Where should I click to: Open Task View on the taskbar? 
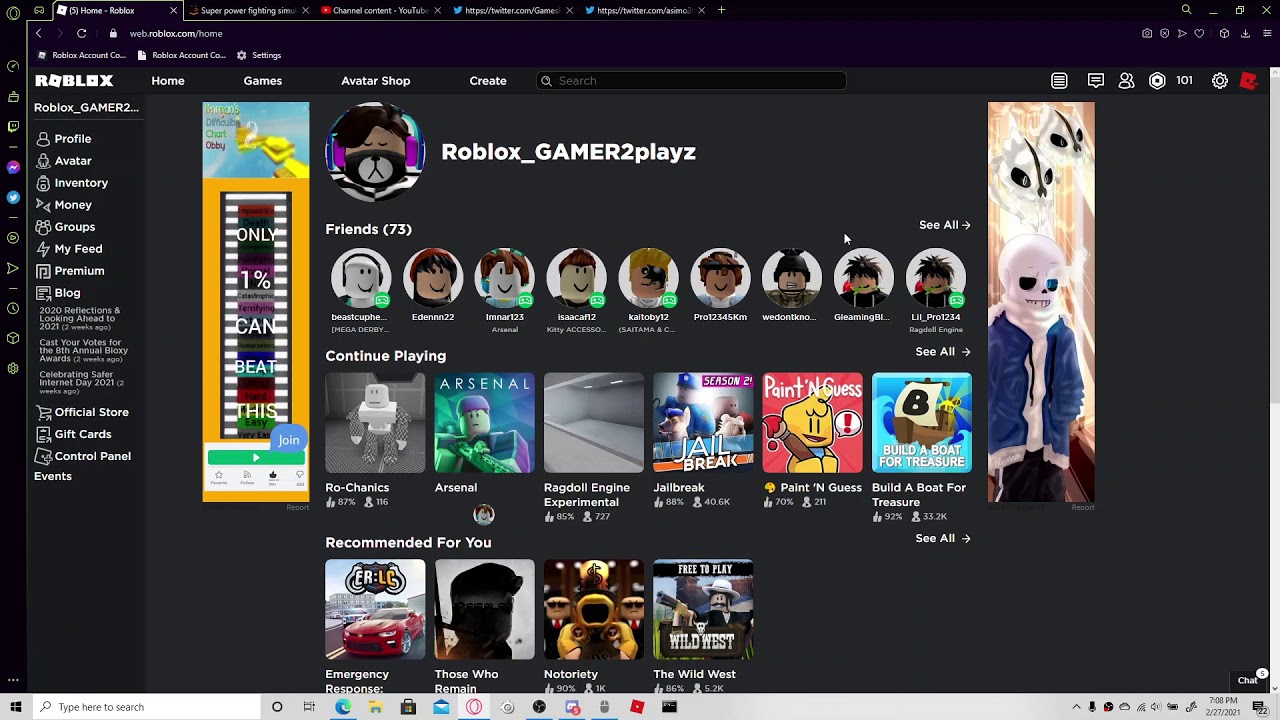[x=309, y=707]
